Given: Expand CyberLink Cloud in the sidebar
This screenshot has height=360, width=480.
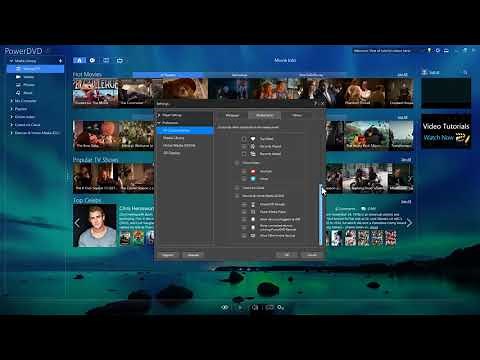Looking at the screenshot, I should point(11,125).
